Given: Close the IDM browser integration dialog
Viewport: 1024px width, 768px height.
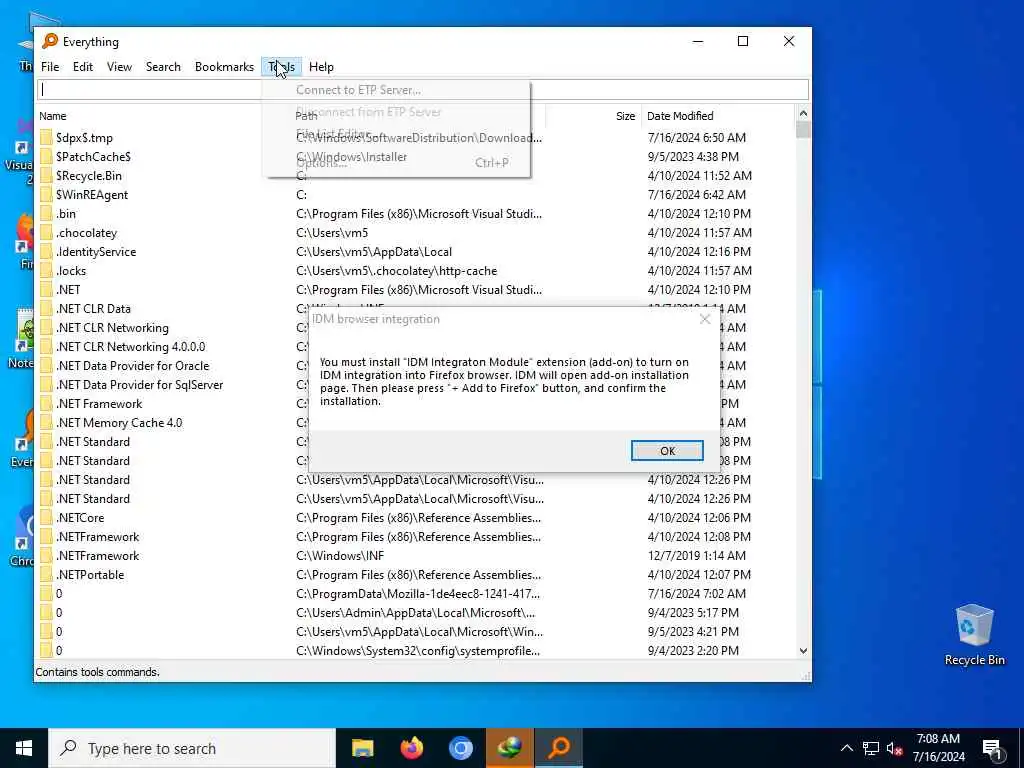Looking at the screenshot, I should click(x=705, y=319).
